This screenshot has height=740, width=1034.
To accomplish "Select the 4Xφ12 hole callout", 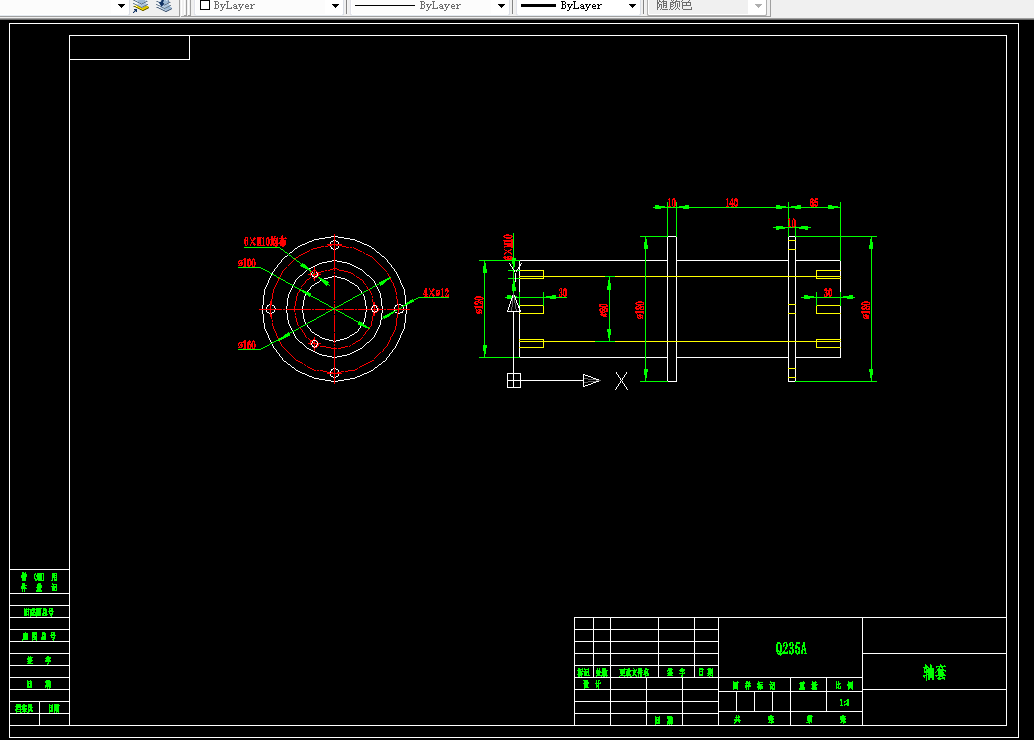I will tap(436, 292).
